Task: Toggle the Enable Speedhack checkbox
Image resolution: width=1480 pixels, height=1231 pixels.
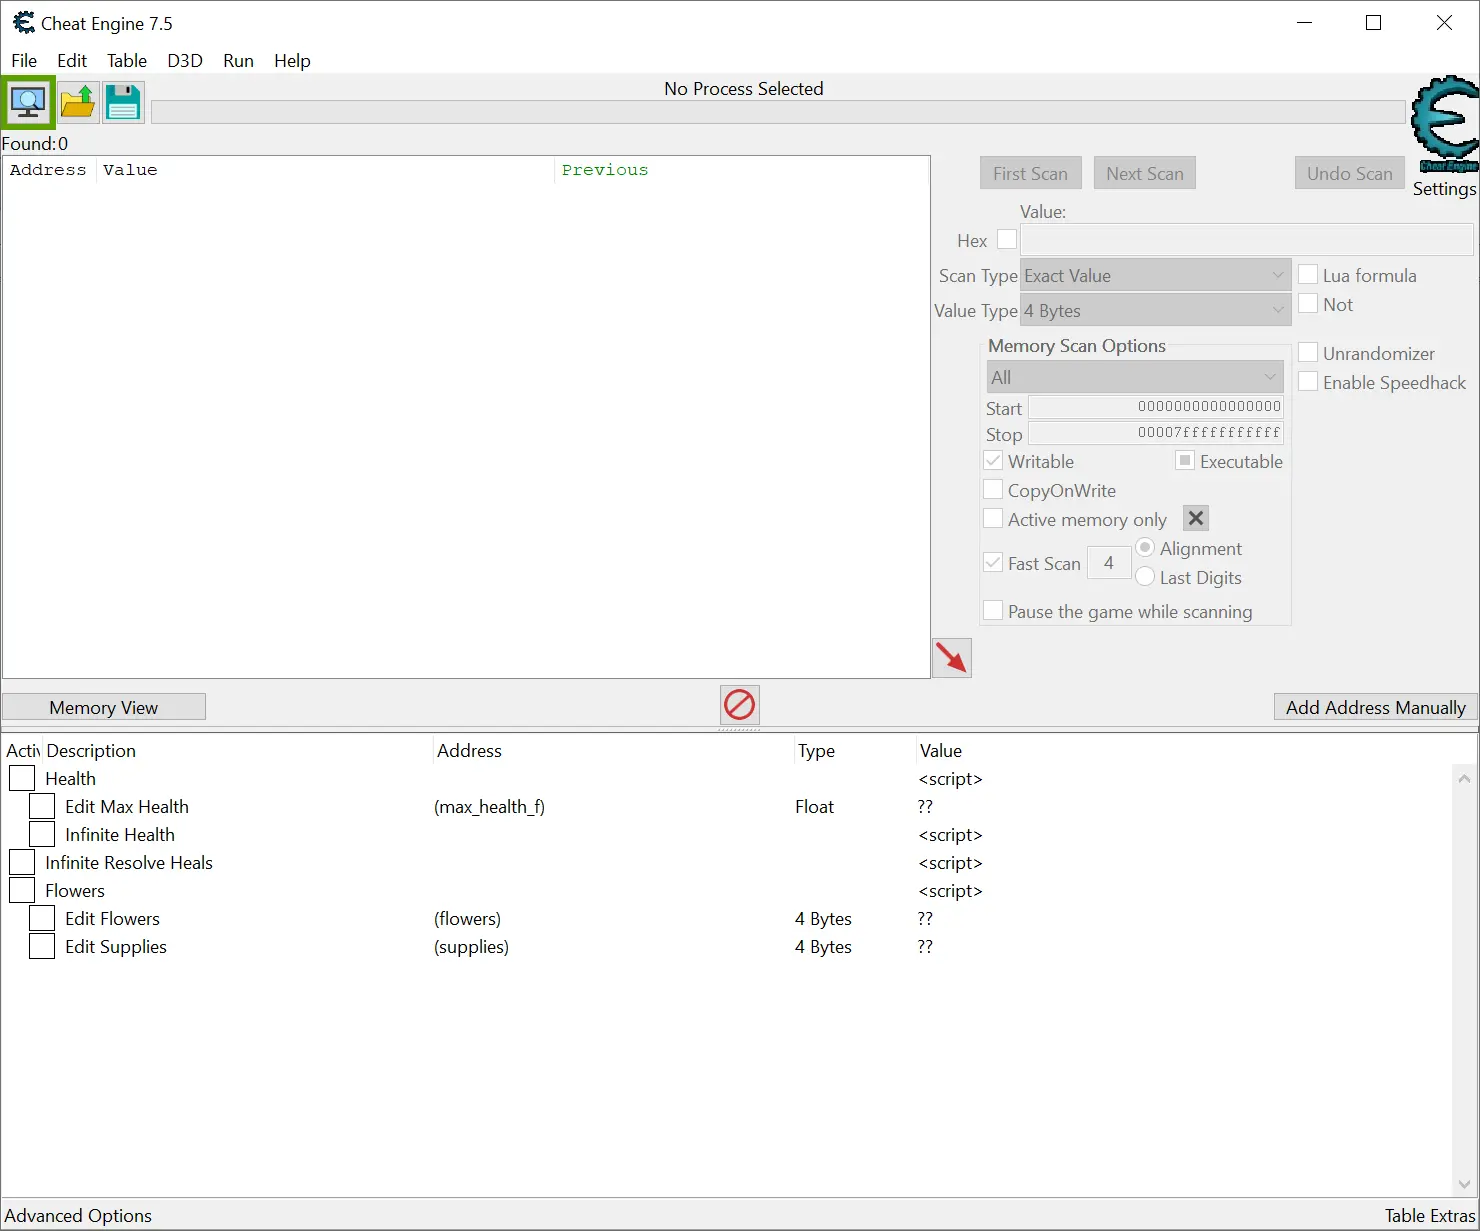Action: (x=1308, y=382)
